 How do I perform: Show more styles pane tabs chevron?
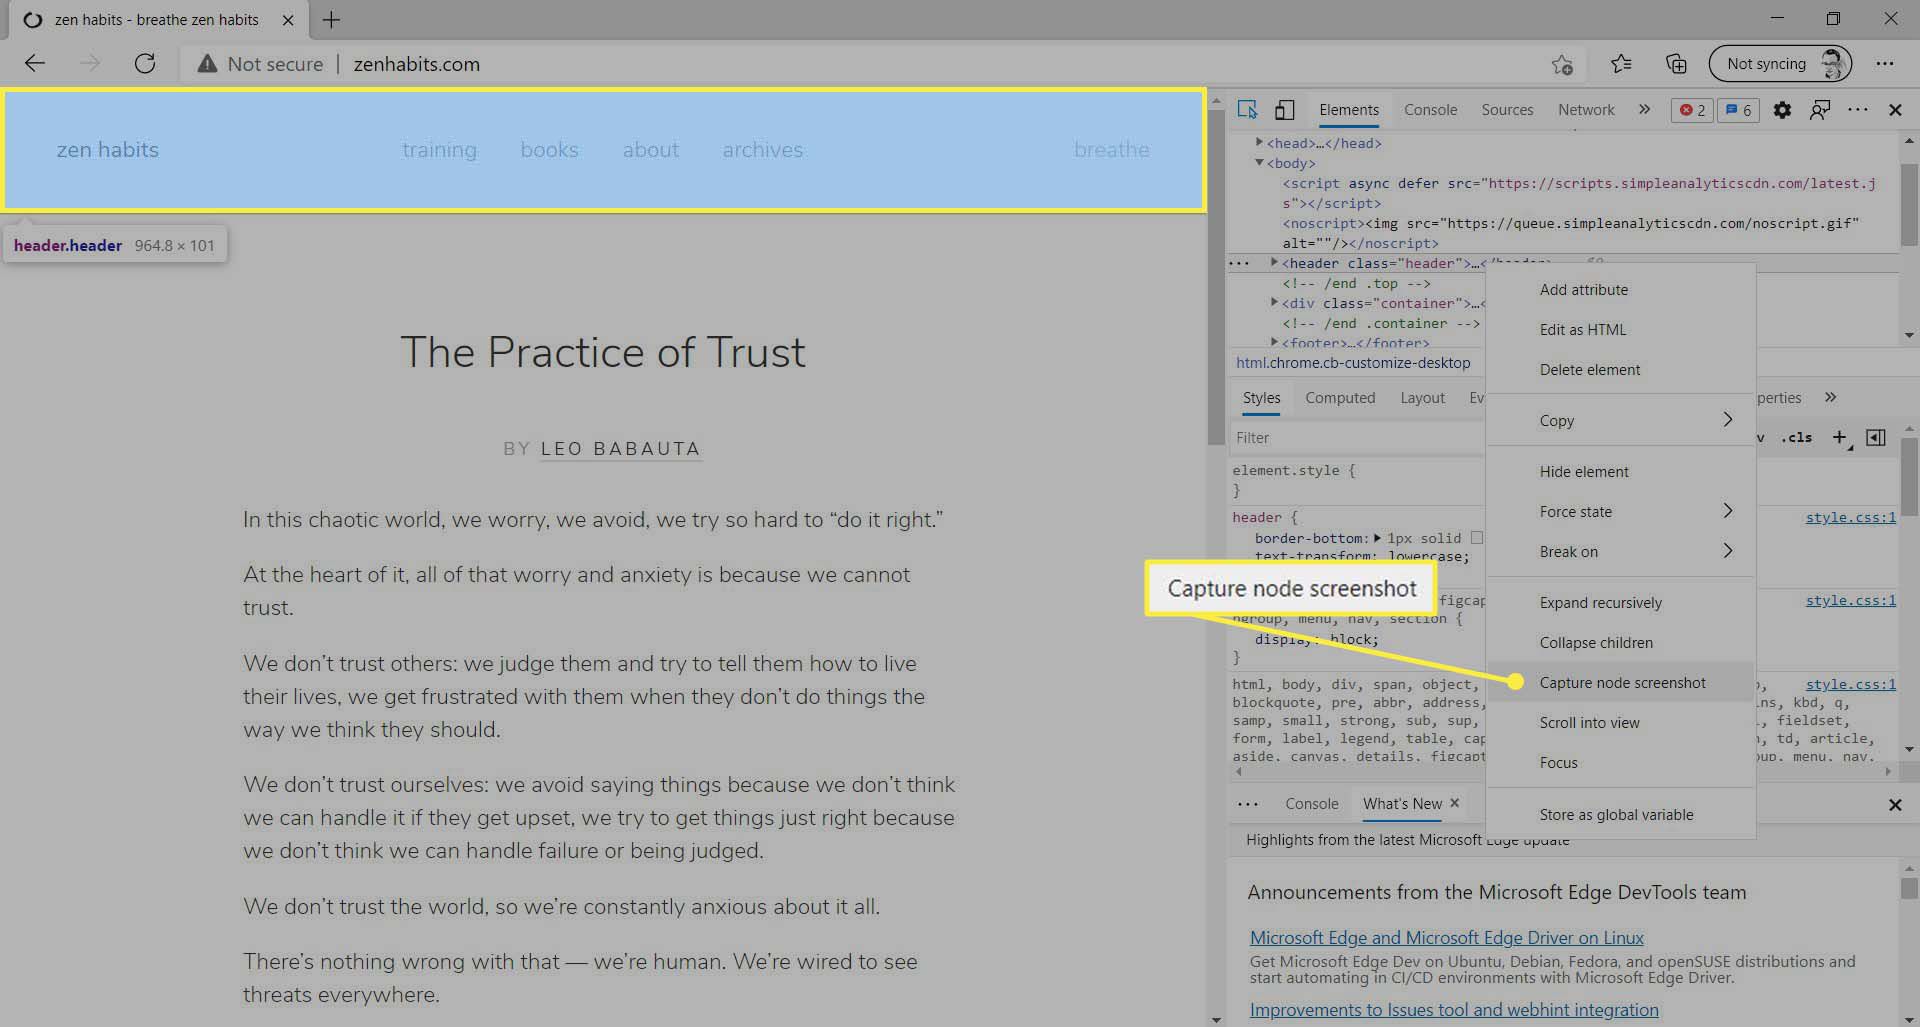1830,397
